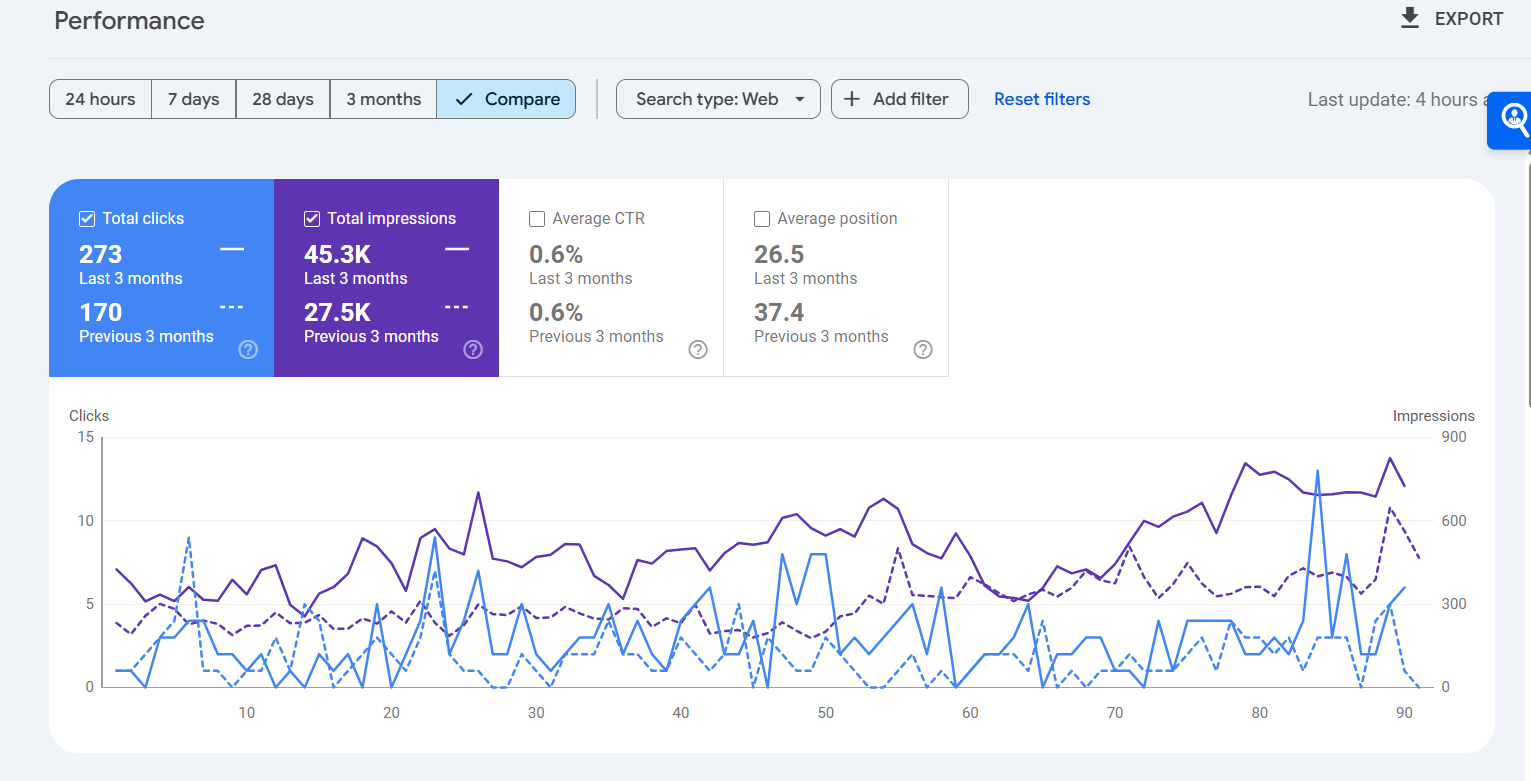Click the tallest solid blue clicks spike
Viewport: 1531px width, 781px height.
pyautogui.click(x=1317, y=471)
